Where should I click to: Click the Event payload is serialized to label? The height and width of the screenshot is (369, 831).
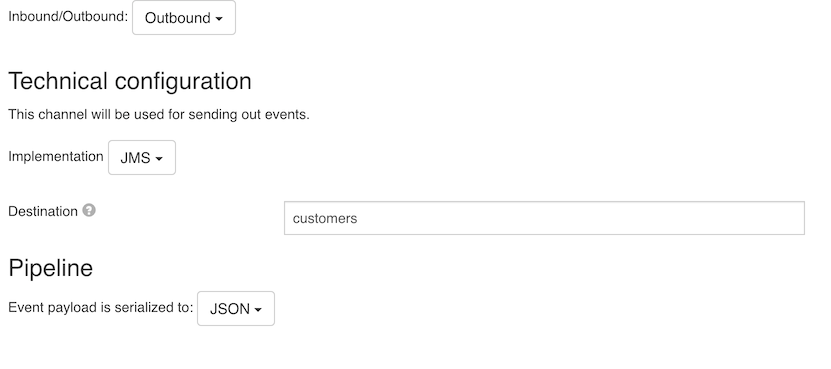101,308
